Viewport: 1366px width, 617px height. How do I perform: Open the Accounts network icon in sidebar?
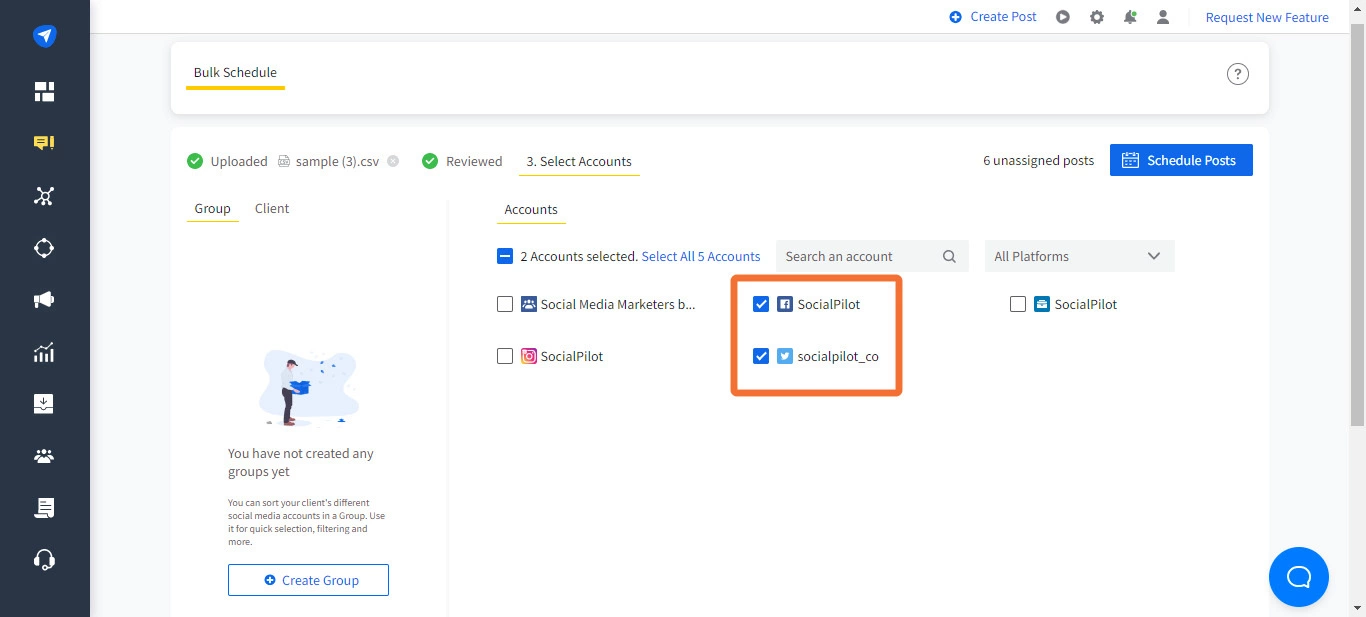coord(44,196)
